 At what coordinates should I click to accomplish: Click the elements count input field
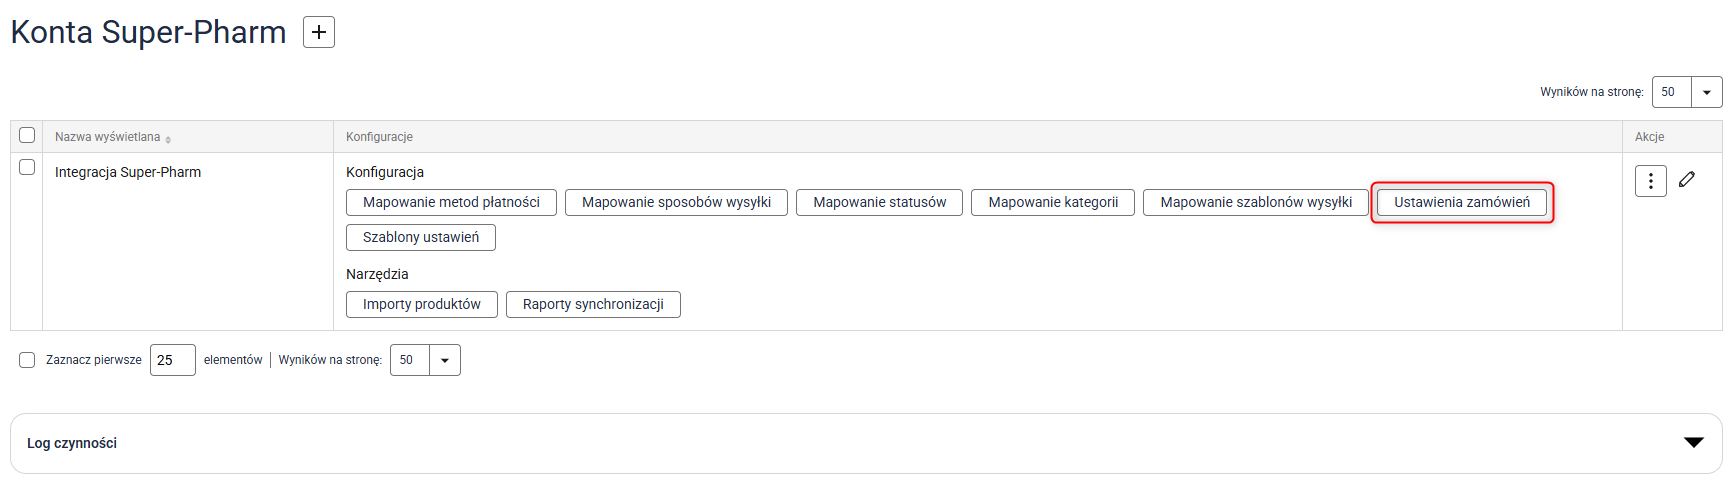pos(172,360)
